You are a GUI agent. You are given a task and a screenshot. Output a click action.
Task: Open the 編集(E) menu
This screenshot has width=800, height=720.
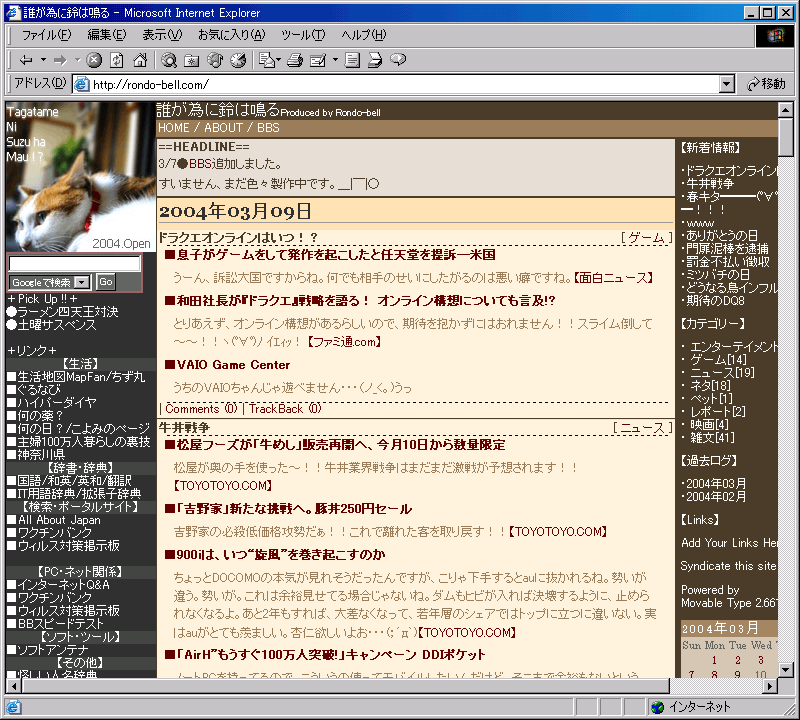(x=107, y=35)
